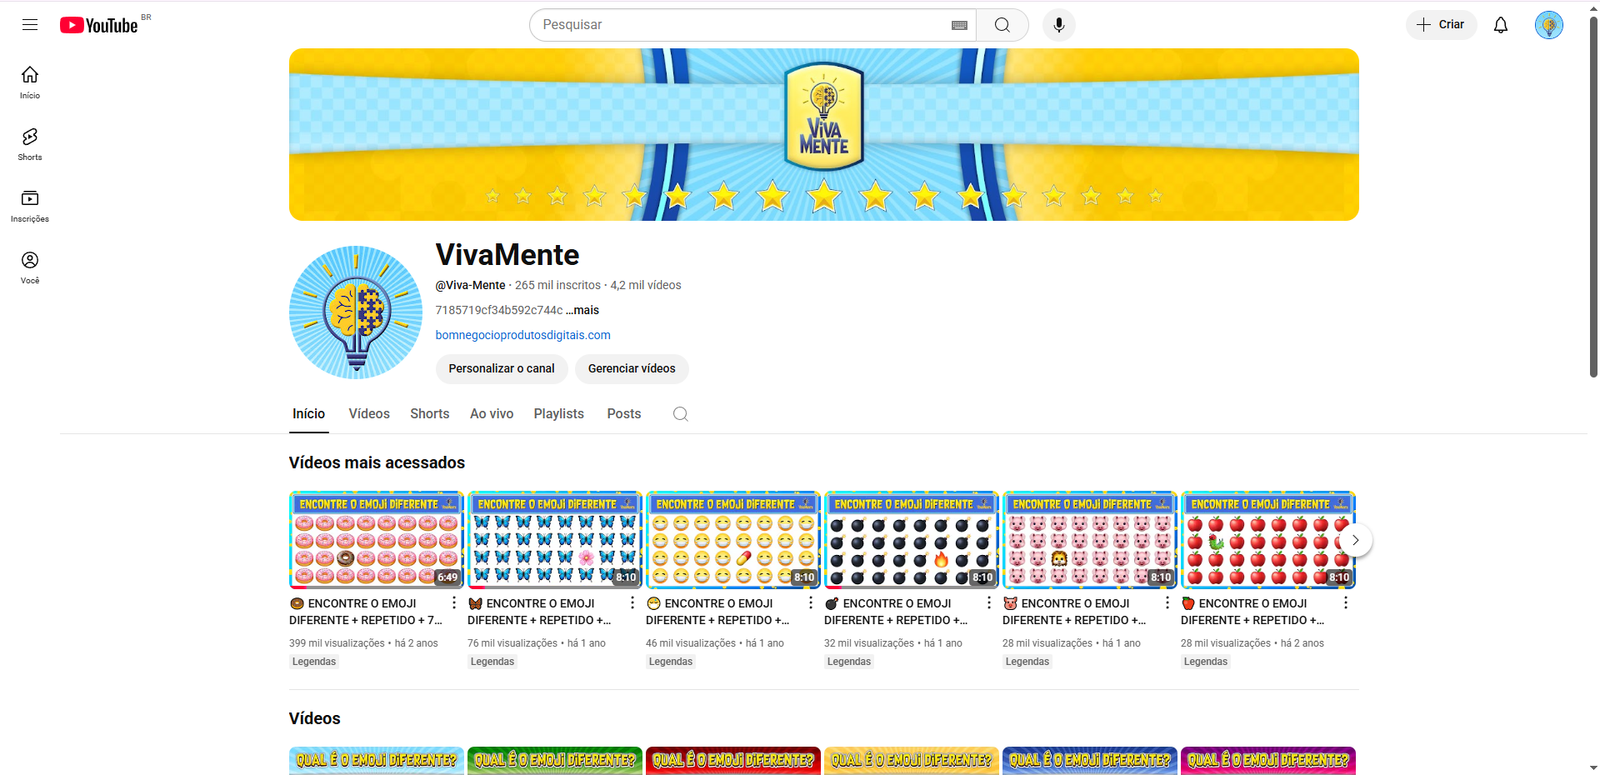Open pig emoji video thumbnail

pos(1090,540)
